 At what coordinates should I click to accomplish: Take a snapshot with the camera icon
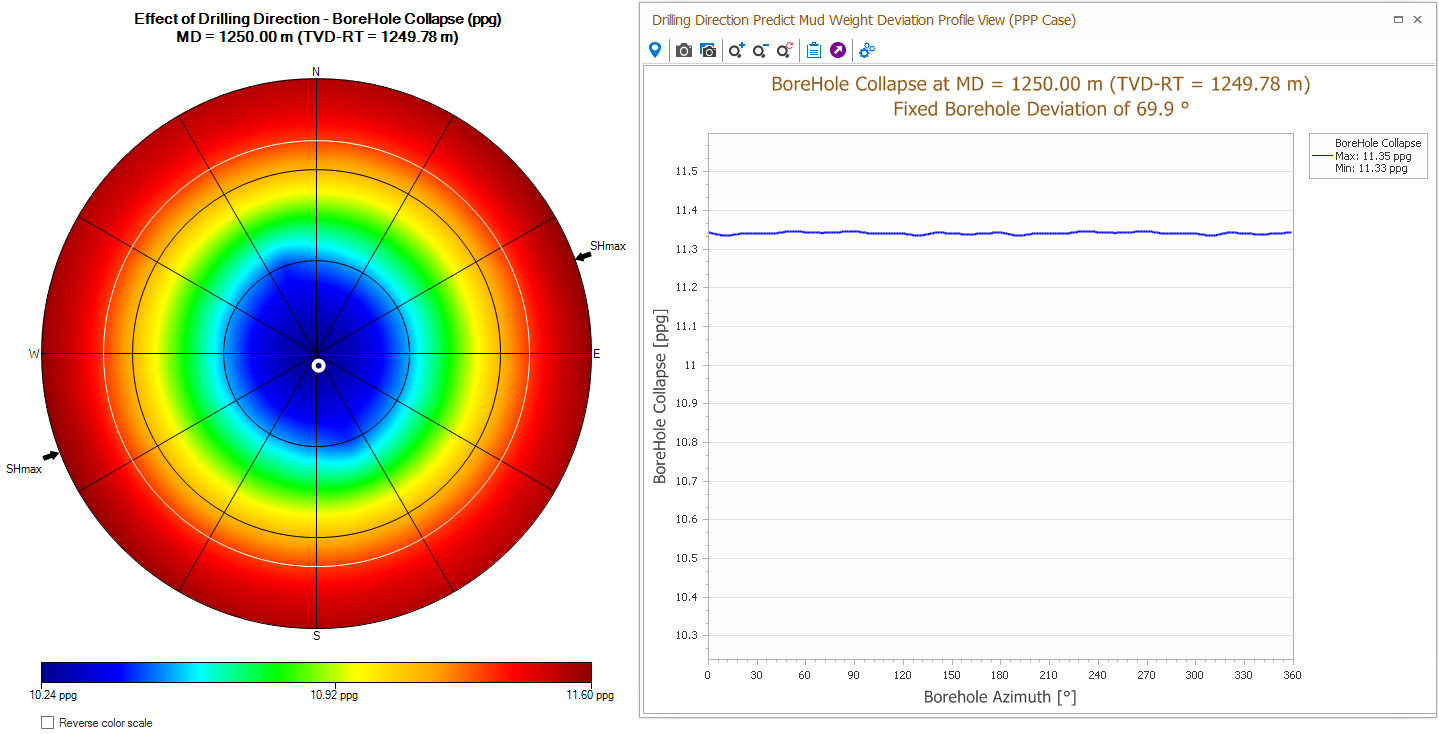coord(684,50)
